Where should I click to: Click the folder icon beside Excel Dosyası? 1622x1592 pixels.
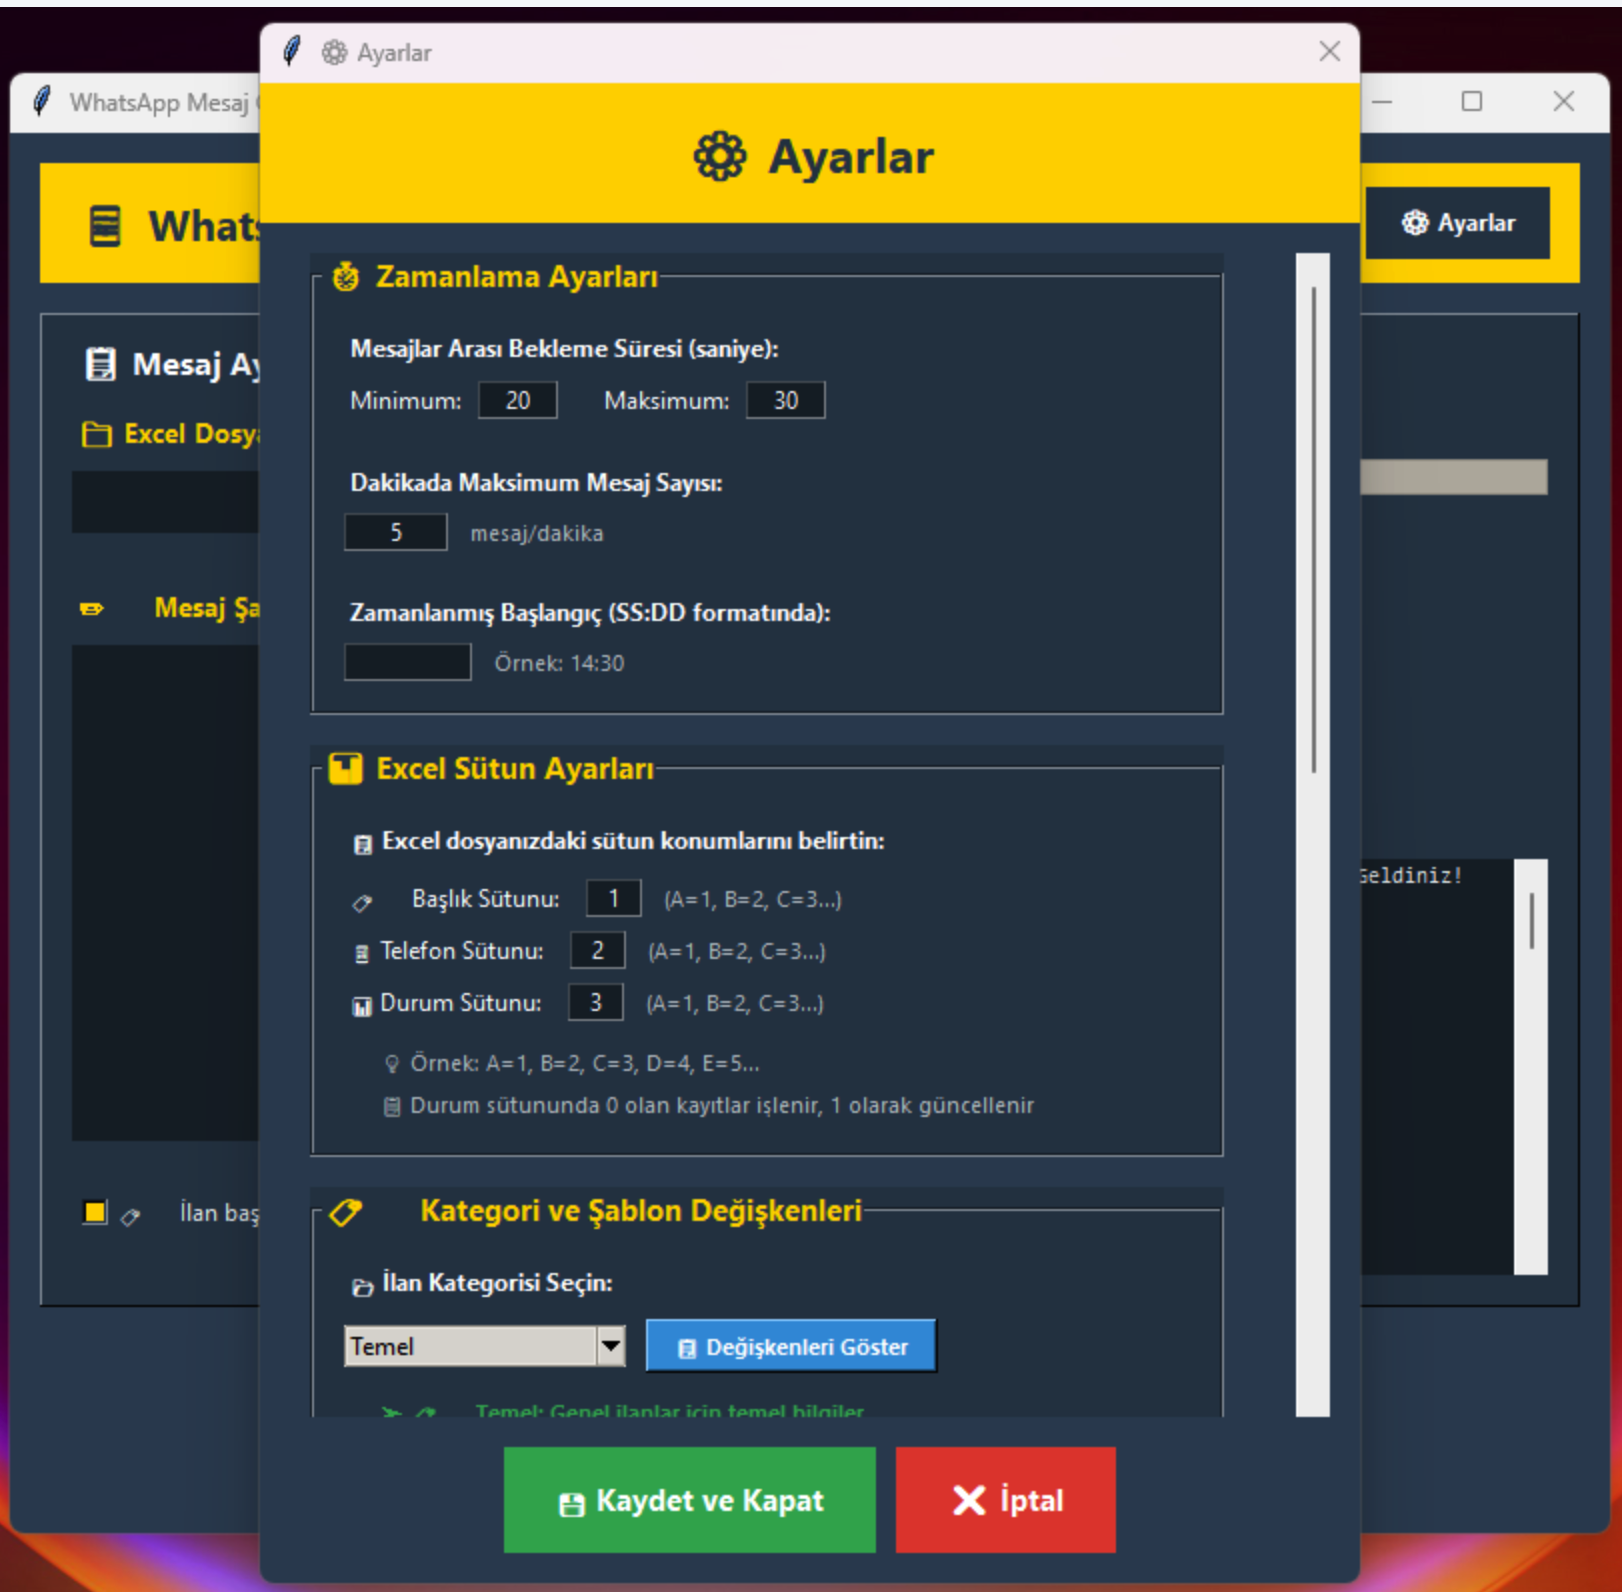[x=96, y=434]
